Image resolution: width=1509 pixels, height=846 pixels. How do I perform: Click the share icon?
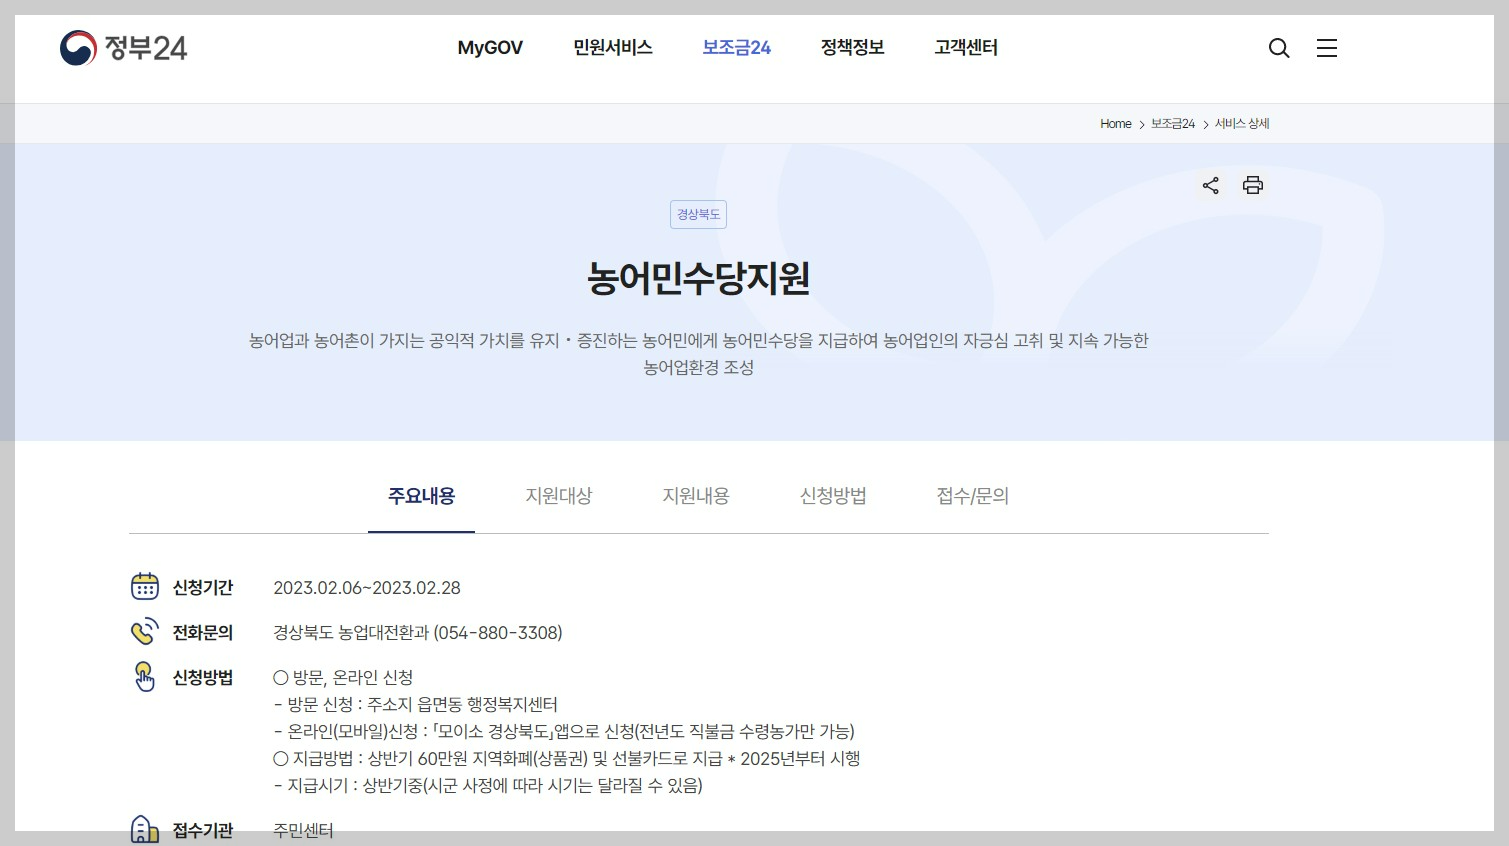pos(1211,185)
